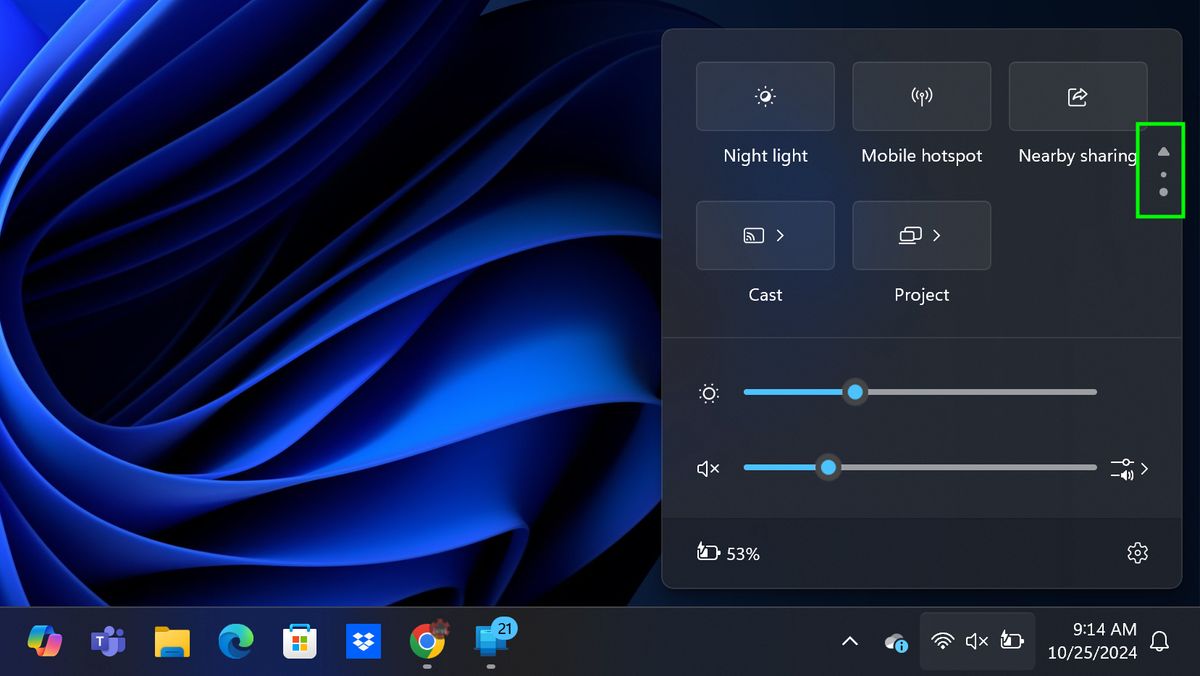The image size is (1200, 676).
Task: Click the Nearby sharing icon
Action: tap(1077, 96)
